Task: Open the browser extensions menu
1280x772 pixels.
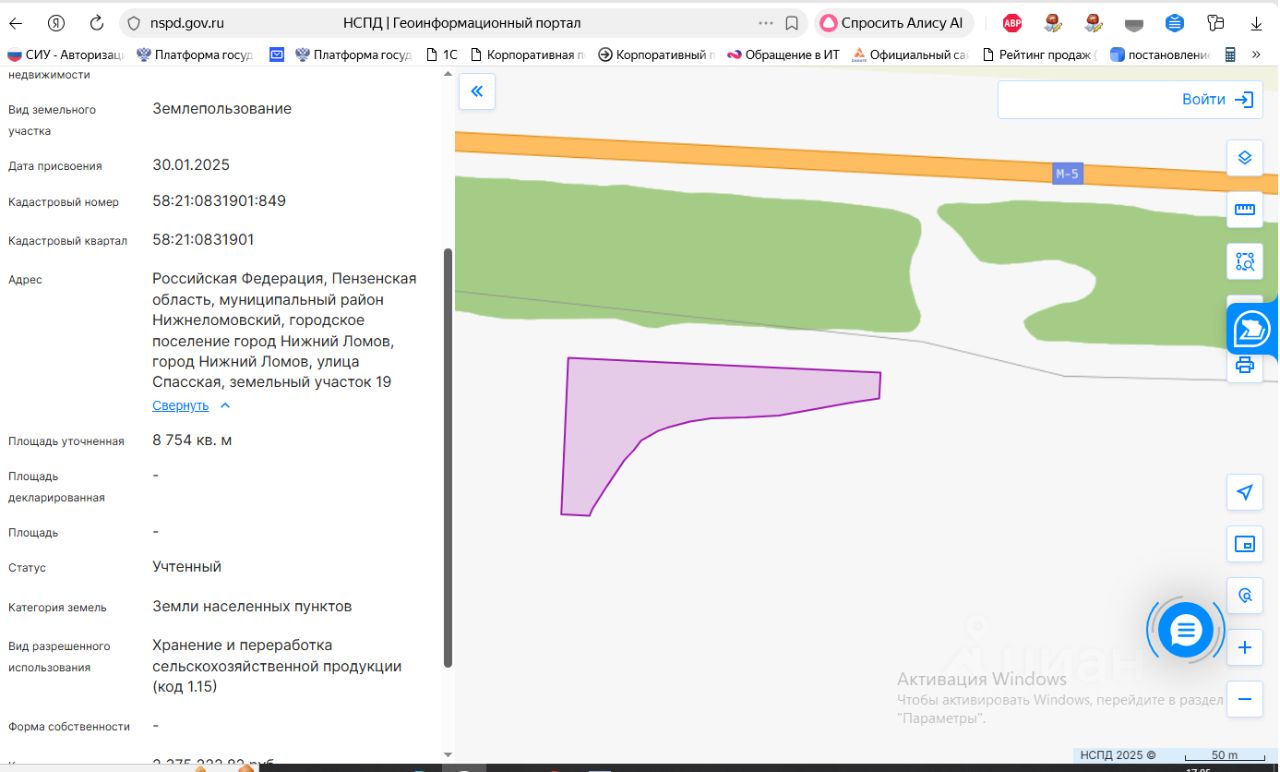Action: 1216,23
